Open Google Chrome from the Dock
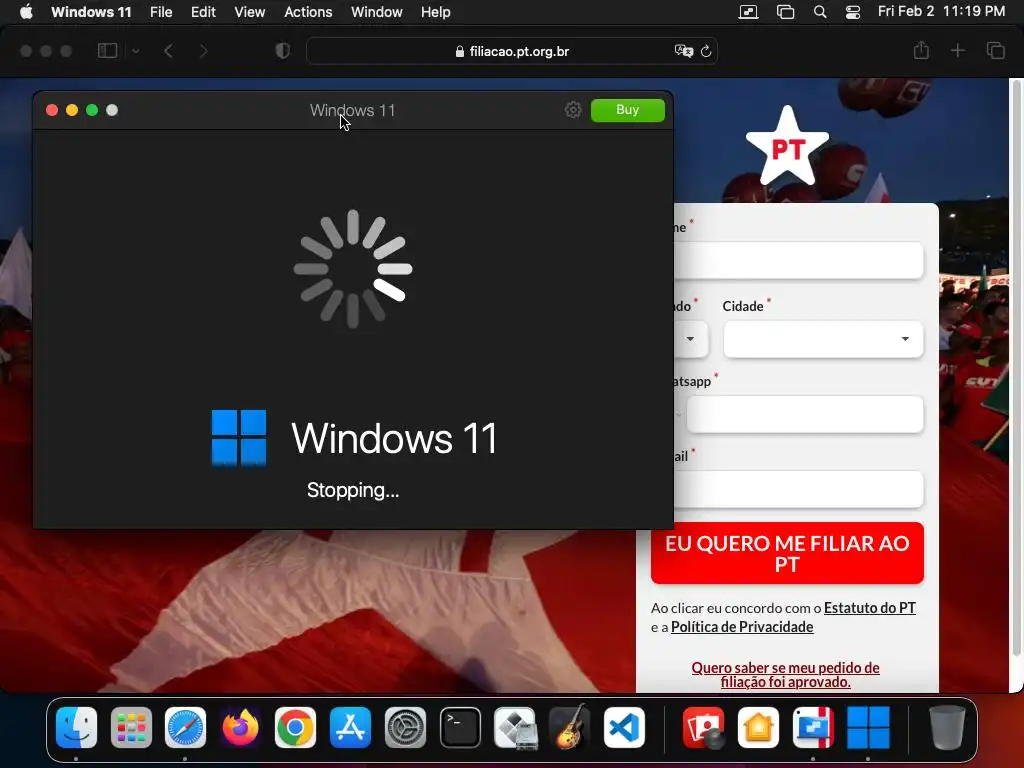Viewport: 1024px width, 768px height. tap(295, 727)
